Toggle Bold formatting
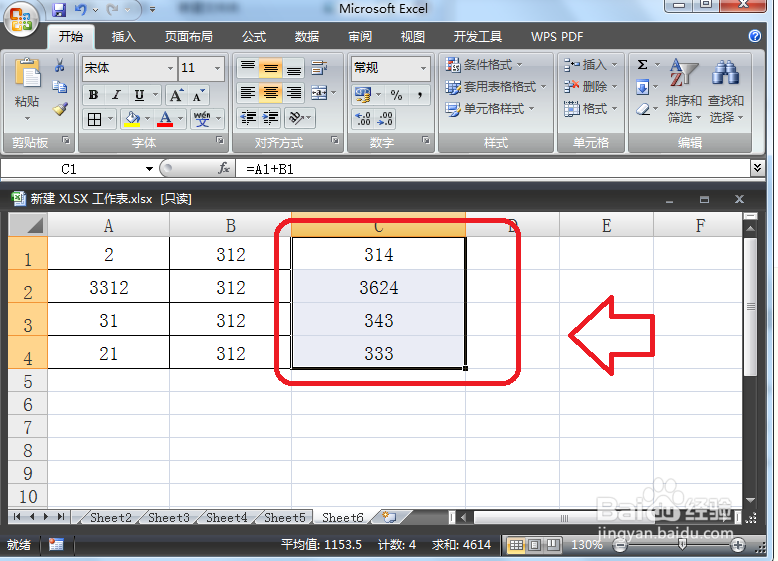This screenshot has width=778, height=561. coord(93,95)
